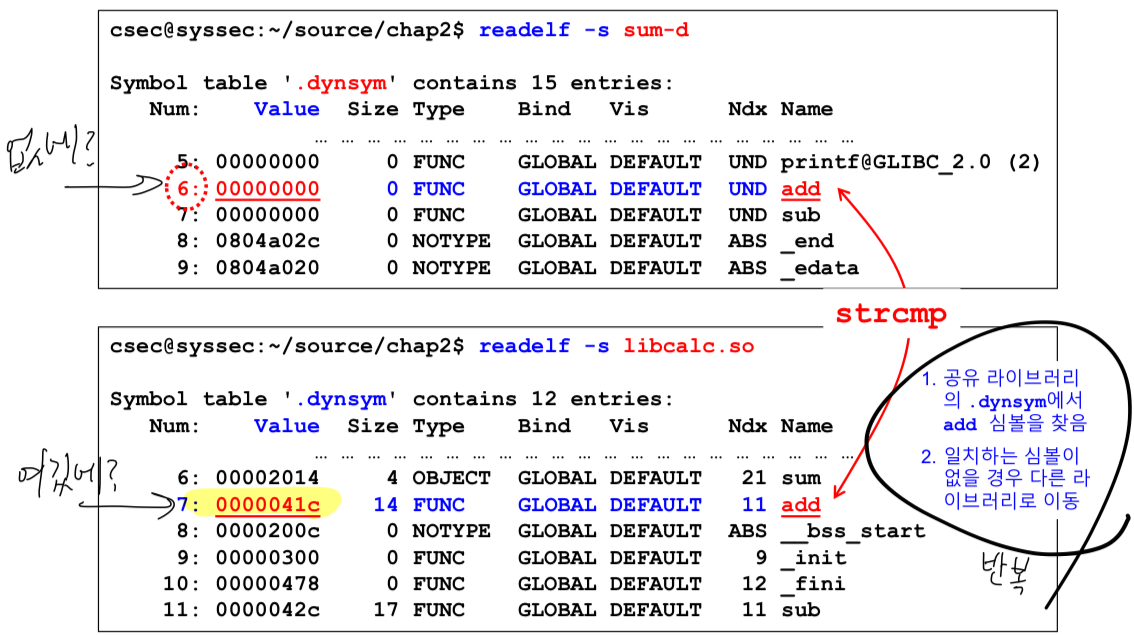Click the value '0000042c'

[x=268, y=610]
